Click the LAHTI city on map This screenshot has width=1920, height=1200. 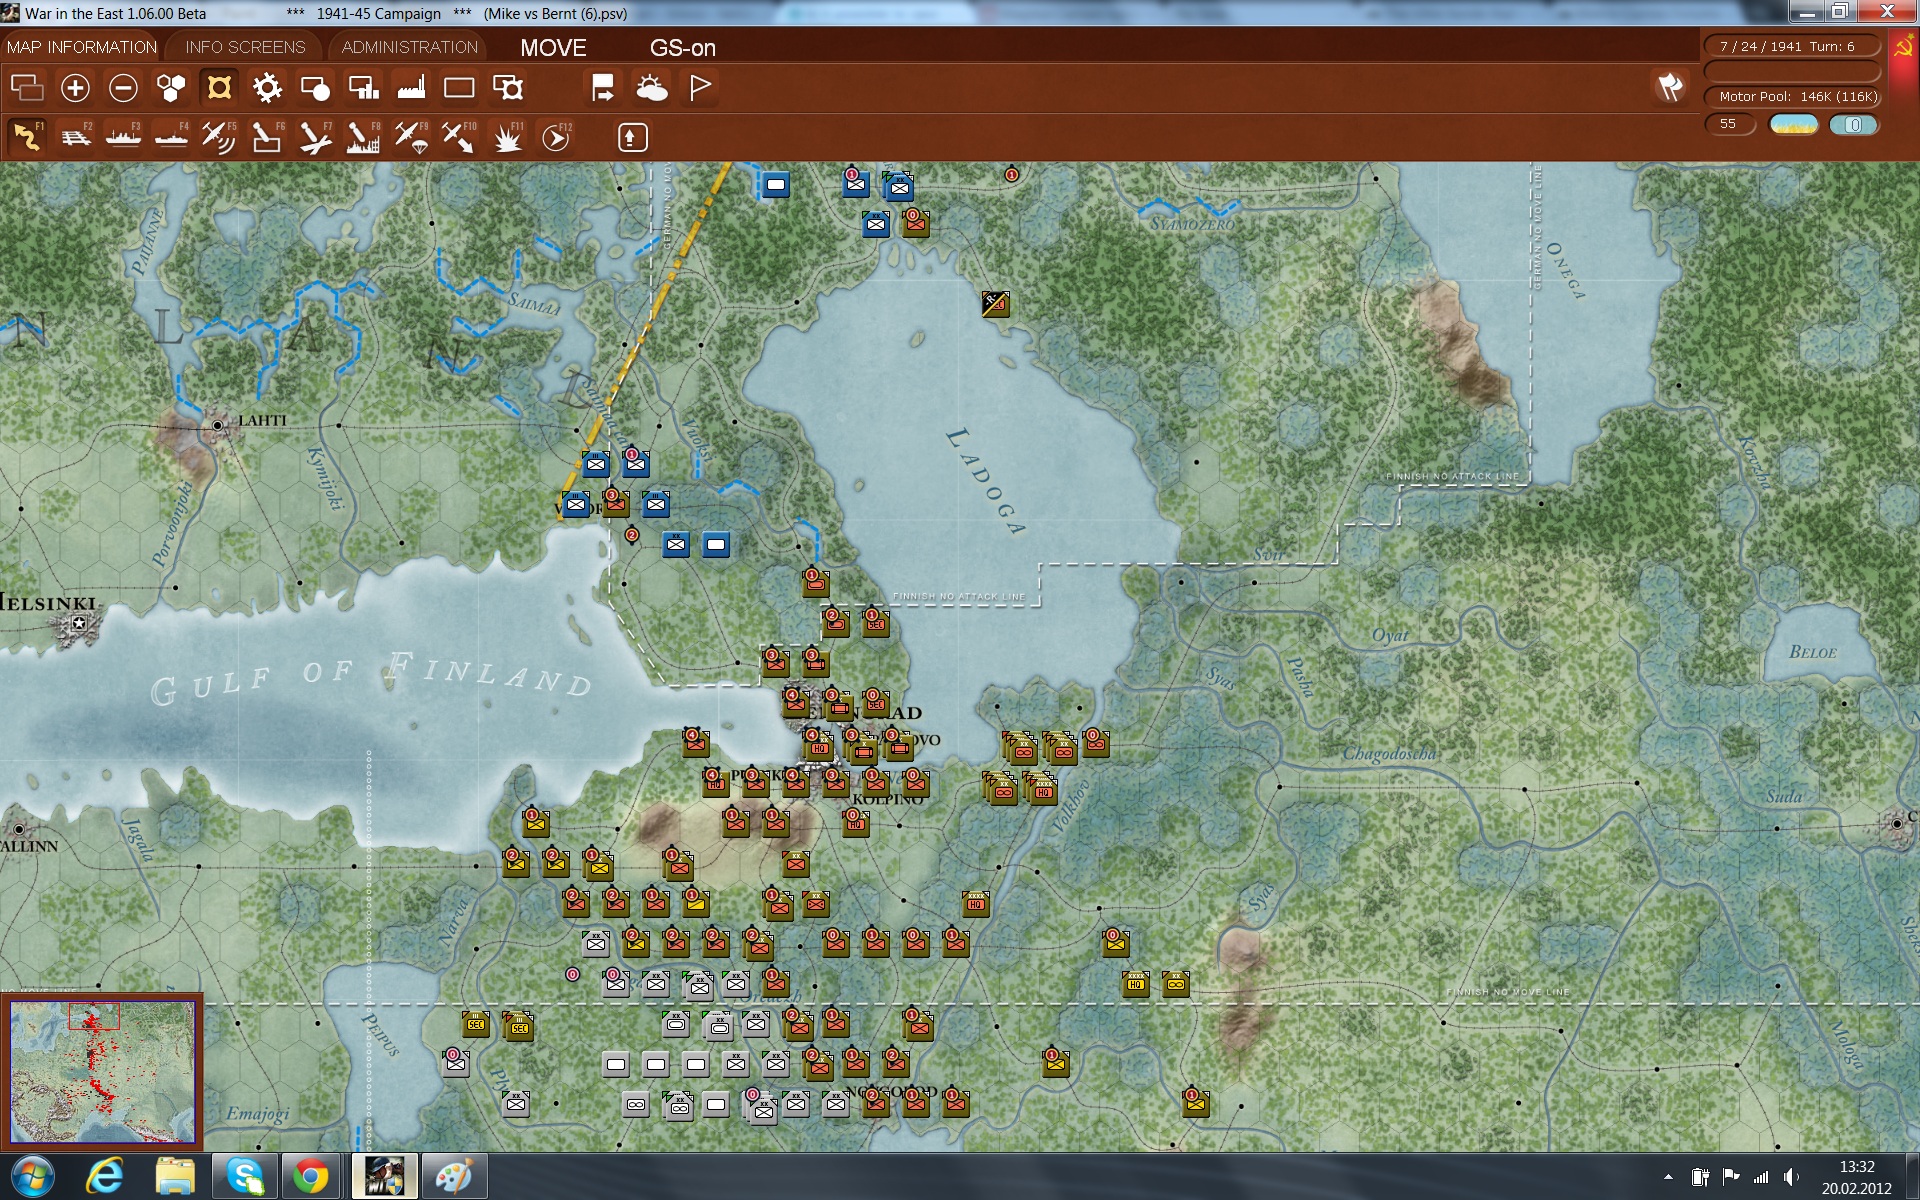pyautogui.click(x=218, y=425)
